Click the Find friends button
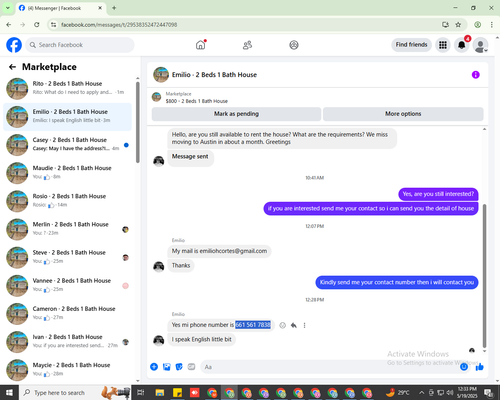The width and height of the screenshot is (500, 400). [411, 45]
